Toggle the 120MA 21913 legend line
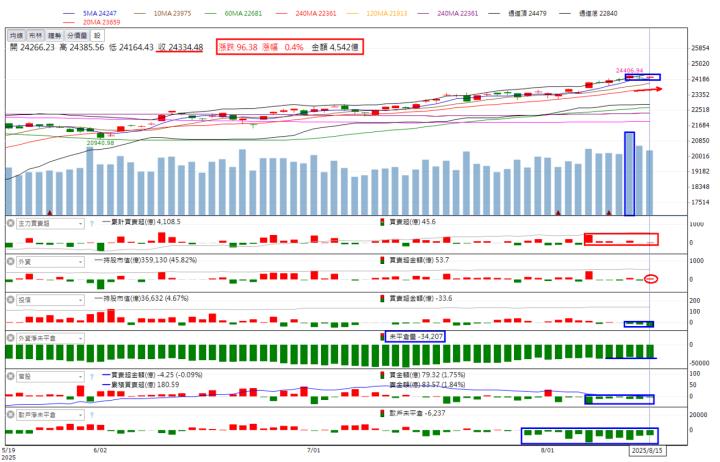Screen dimensions: 720x462 click(x=376, y=13)
